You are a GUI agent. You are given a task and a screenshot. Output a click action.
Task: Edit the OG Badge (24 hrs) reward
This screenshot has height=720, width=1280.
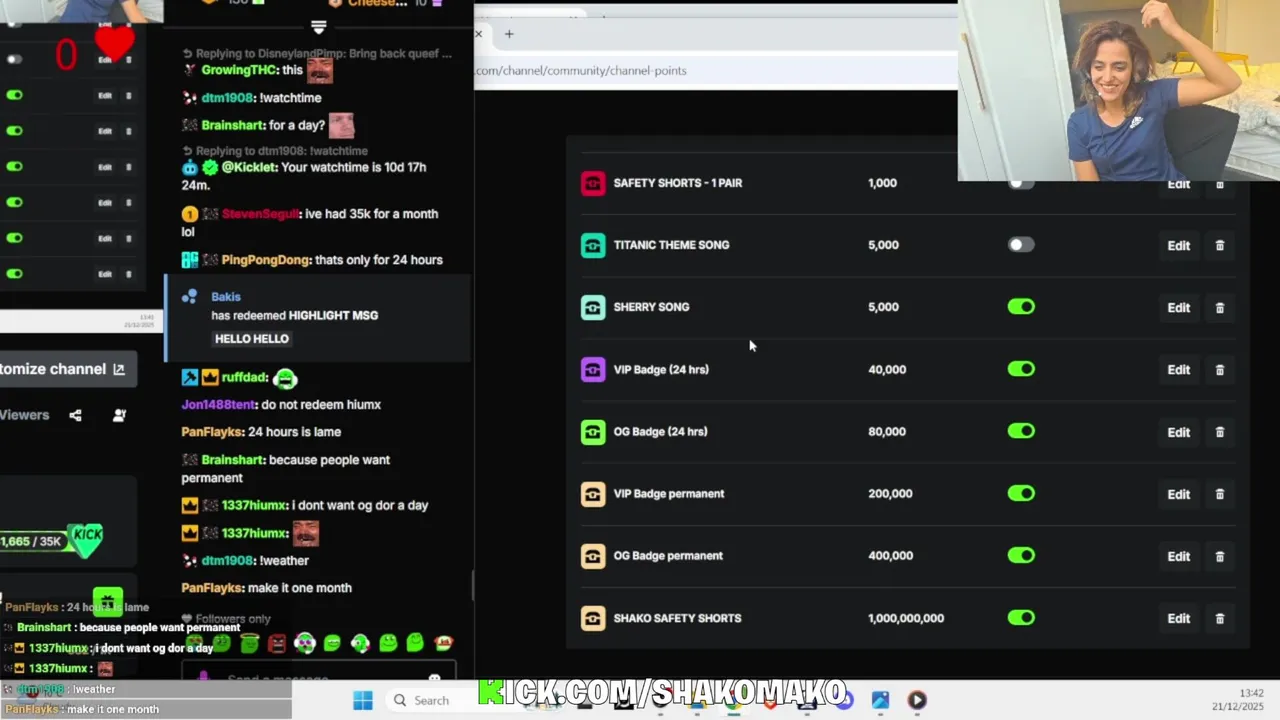point(1179,432)
